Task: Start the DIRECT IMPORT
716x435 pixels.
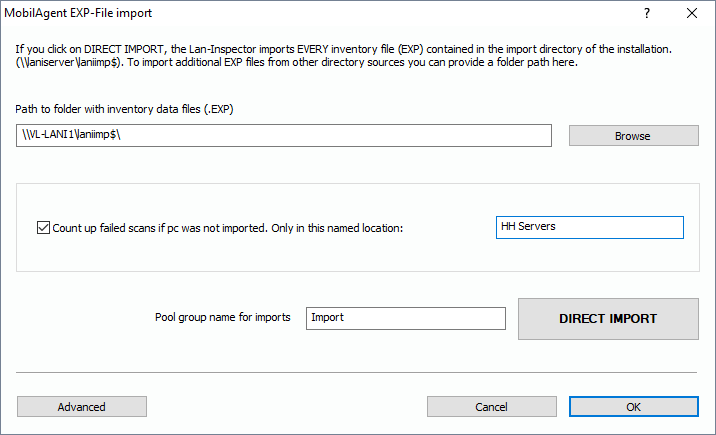Action: click(608, 319)
